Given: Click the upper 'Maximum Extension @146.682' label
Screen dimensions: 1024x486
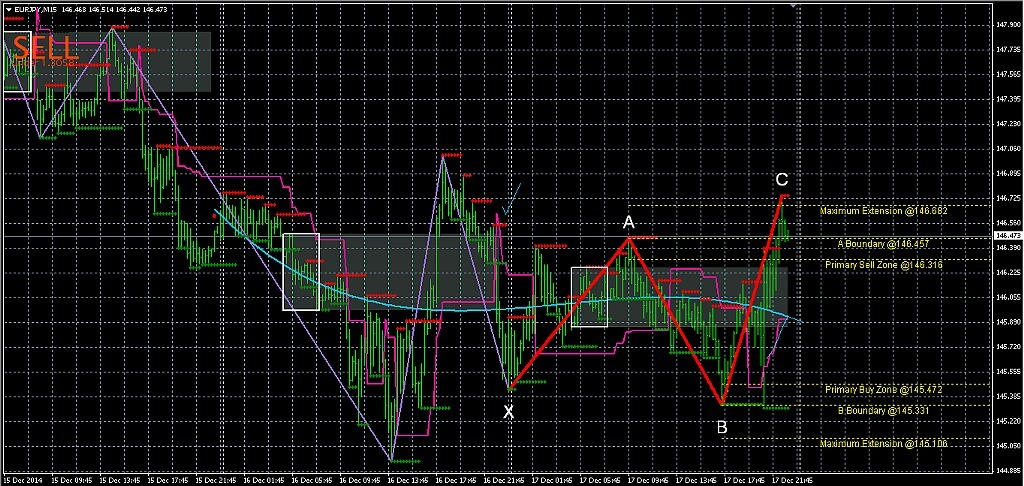Looking at the screenshot, I should coord(883,212).
